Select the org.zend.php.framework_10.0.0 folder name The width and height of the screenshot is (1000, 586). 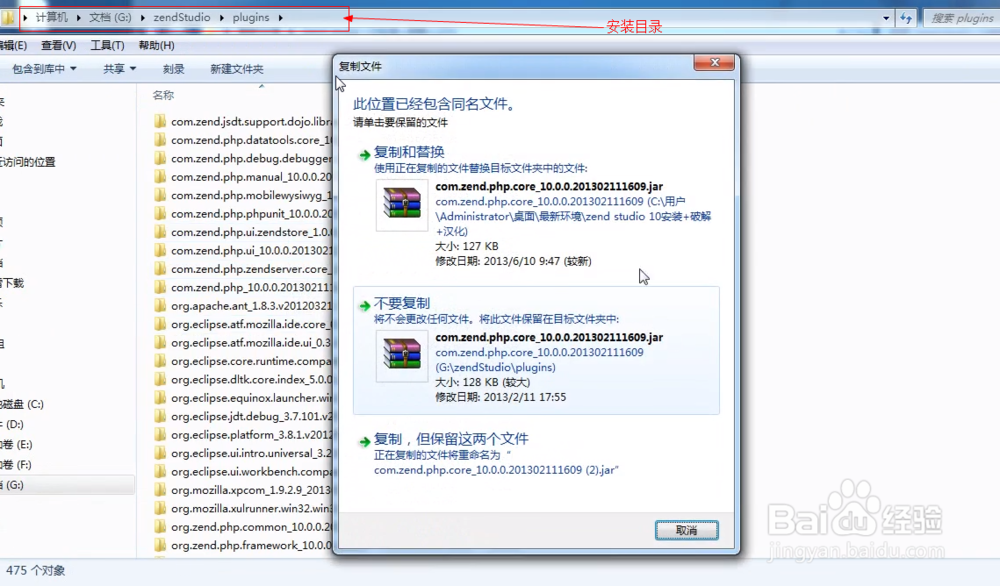point(251,546)
